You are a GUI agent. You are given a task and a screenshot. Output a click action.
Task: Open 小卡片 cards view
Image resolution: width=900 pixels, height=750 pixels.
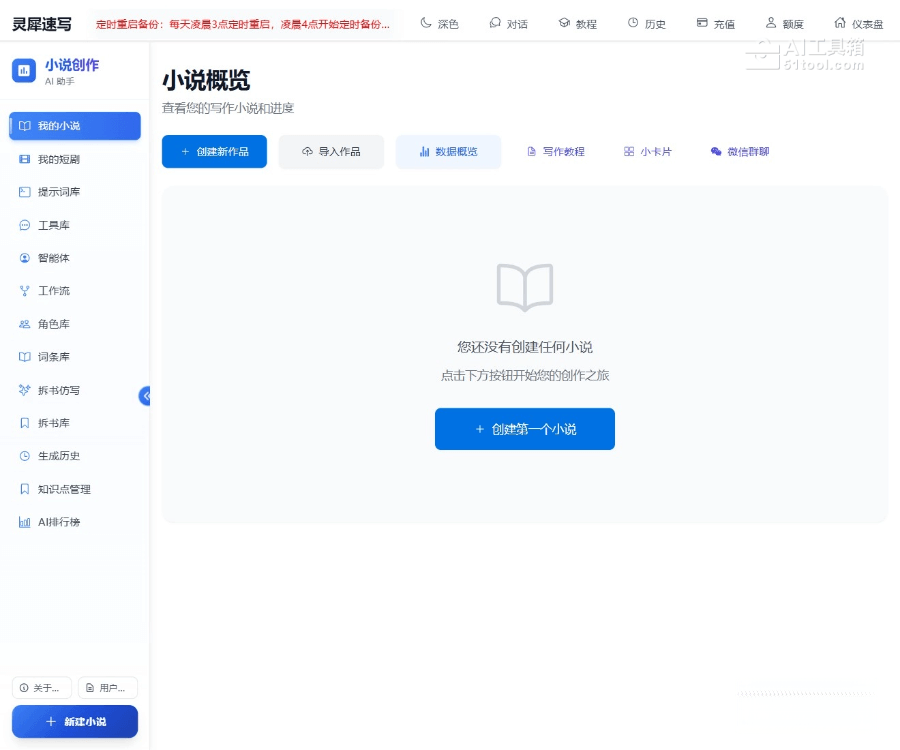(648, 152)
